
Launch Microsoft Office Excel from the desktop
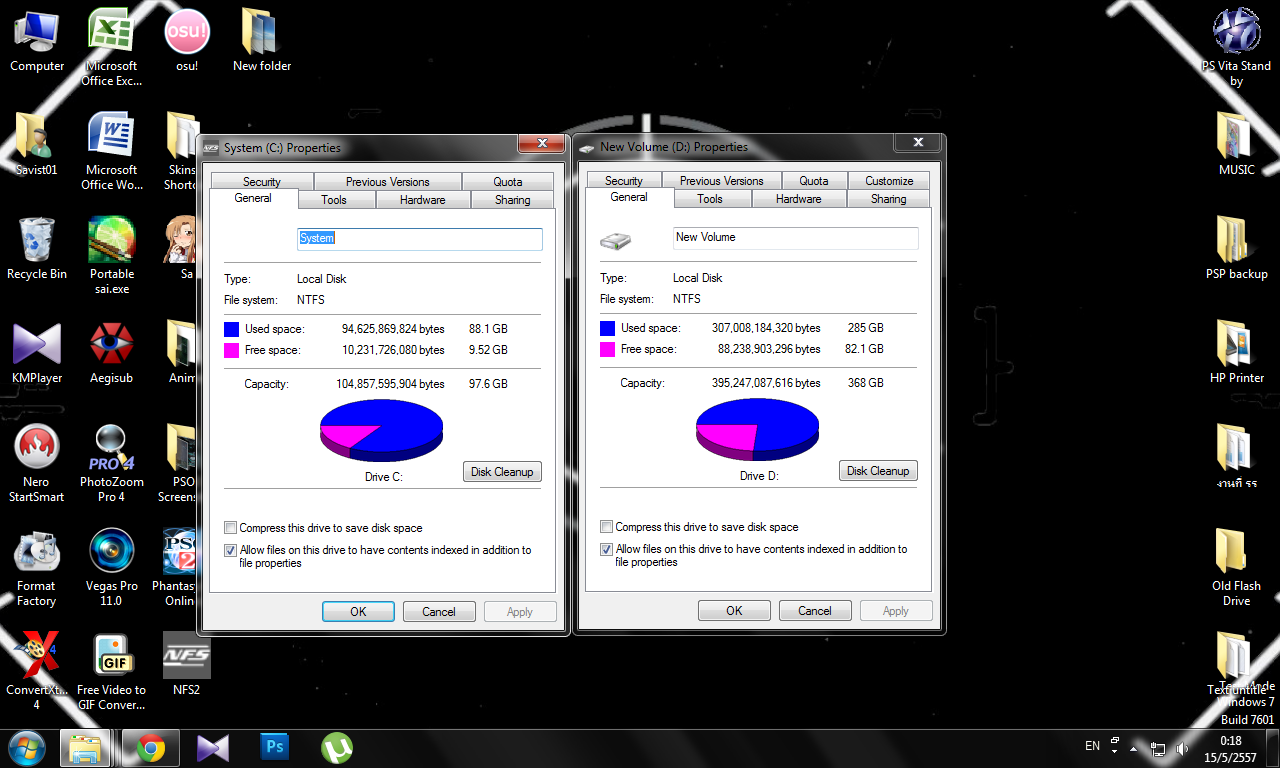(x=111, y=47)
